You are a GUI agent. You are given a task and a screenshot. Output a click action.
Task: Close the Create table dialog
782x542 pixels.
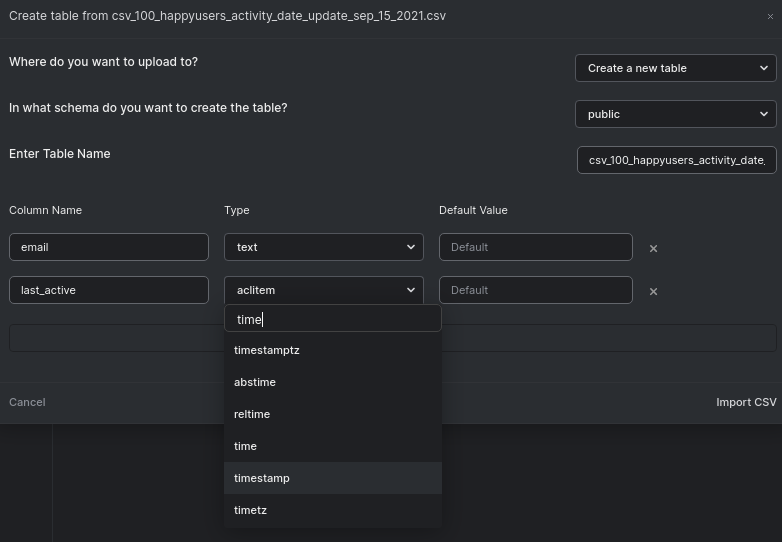click(x=770, y=17)
